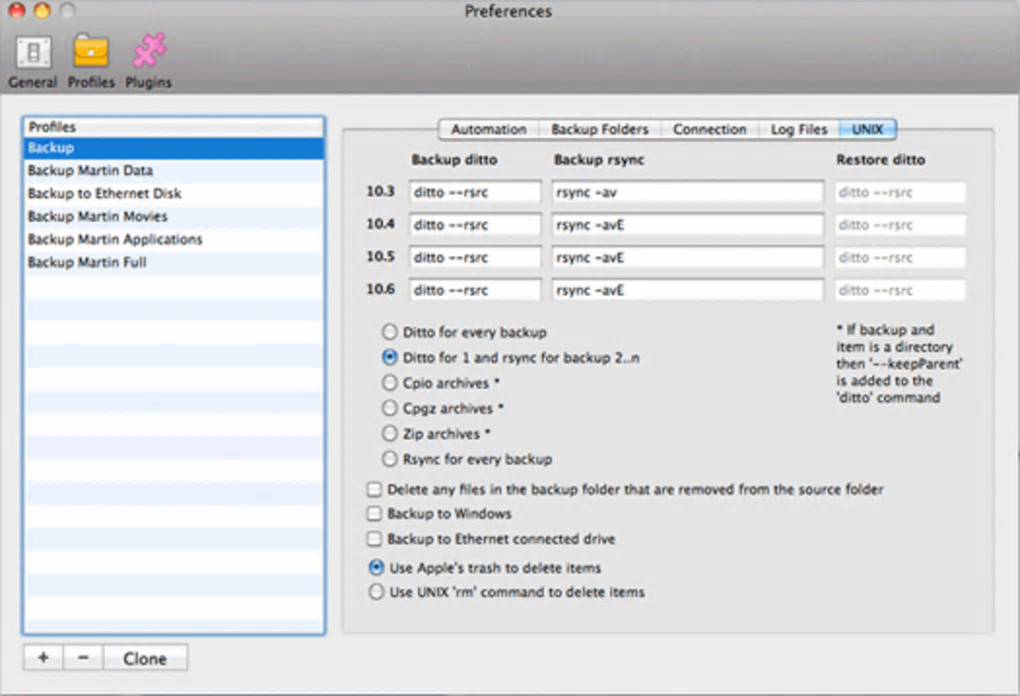Click the 10.3 Restore ditto field

(900, 193)
